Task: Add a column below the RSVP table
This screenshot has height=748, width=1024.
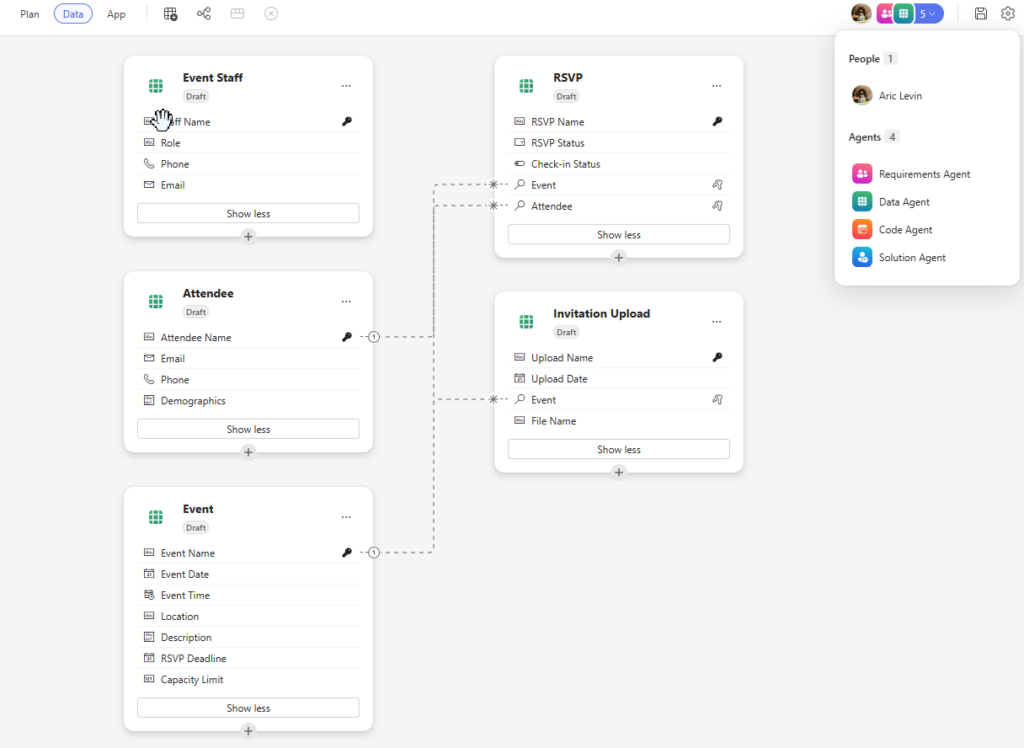Action: [618, 257]
